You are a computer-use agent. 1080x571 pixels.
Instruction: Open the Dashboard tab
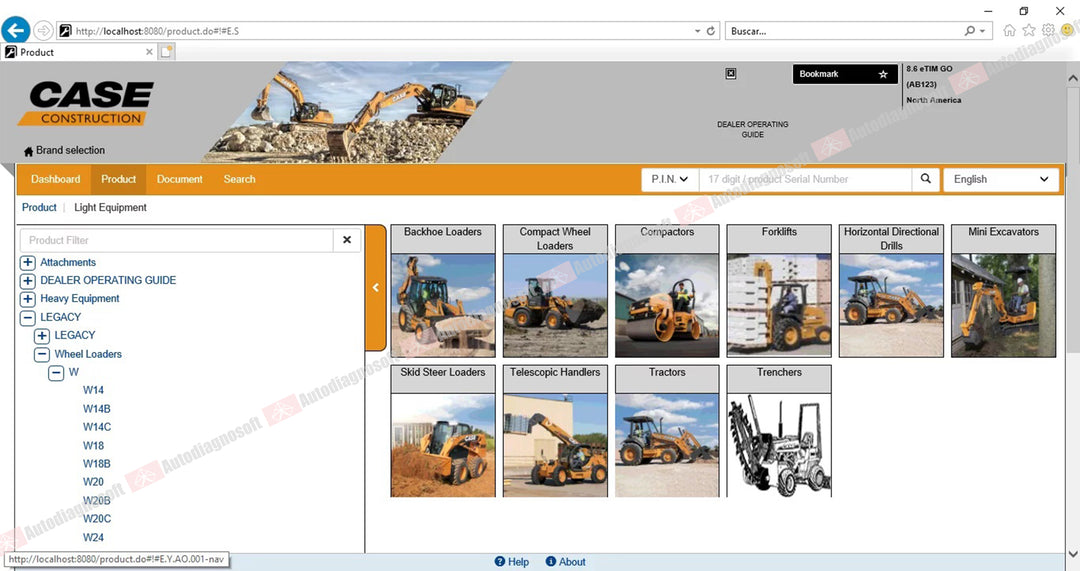[x=55, y=179]
